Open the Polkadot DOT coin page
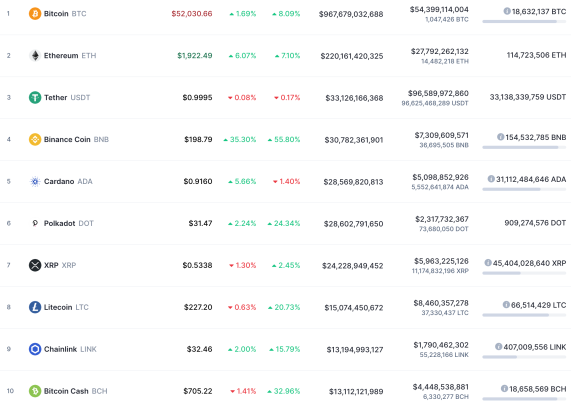571x406 pixels. (68, 223)
